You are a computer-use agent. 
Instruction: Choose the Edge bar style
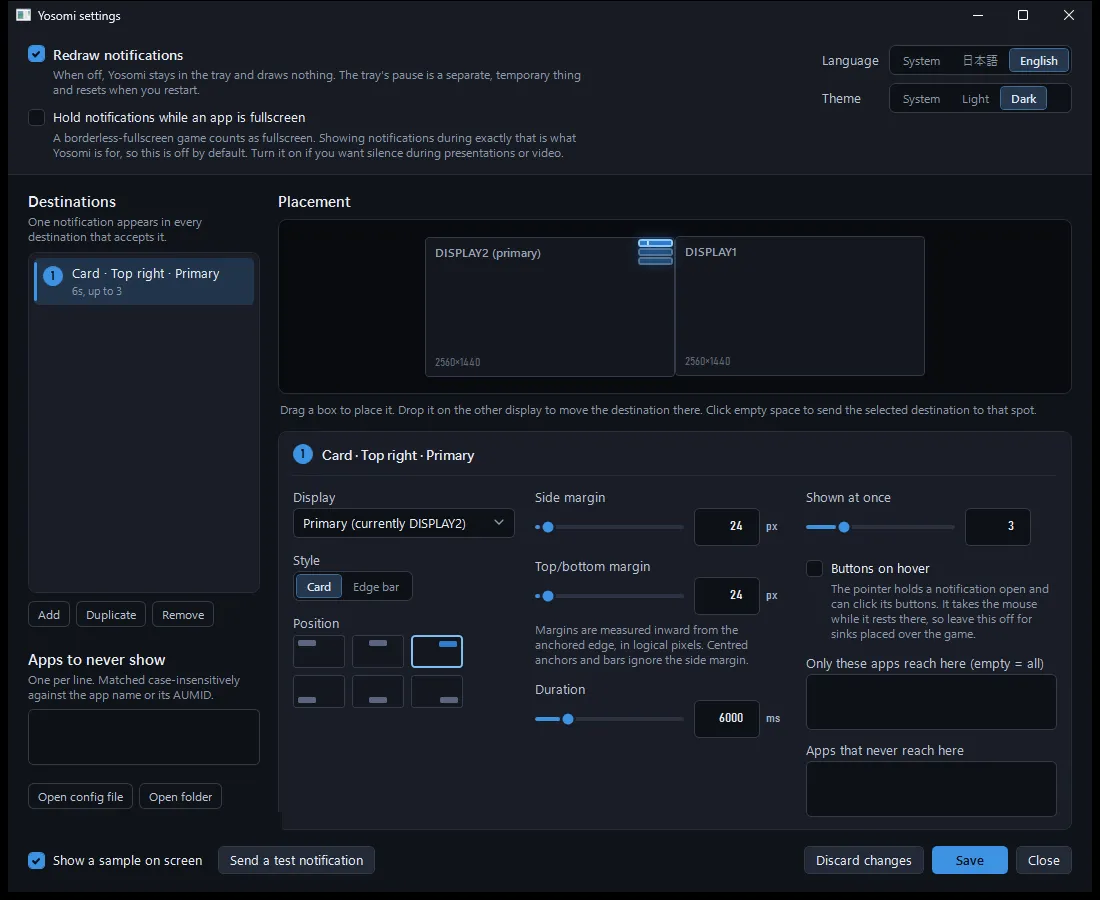click(x=376, y=586)
